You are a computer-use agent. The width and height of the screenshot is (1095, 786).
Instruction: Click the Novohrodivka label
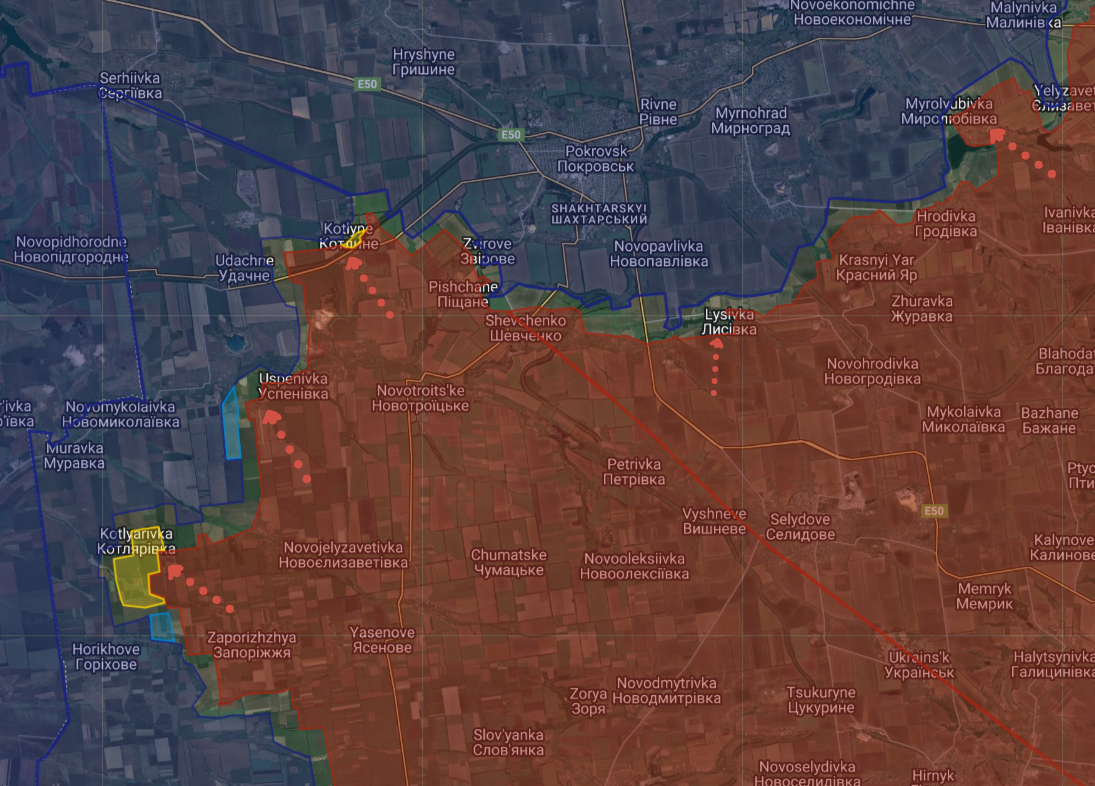coord(872,371)
